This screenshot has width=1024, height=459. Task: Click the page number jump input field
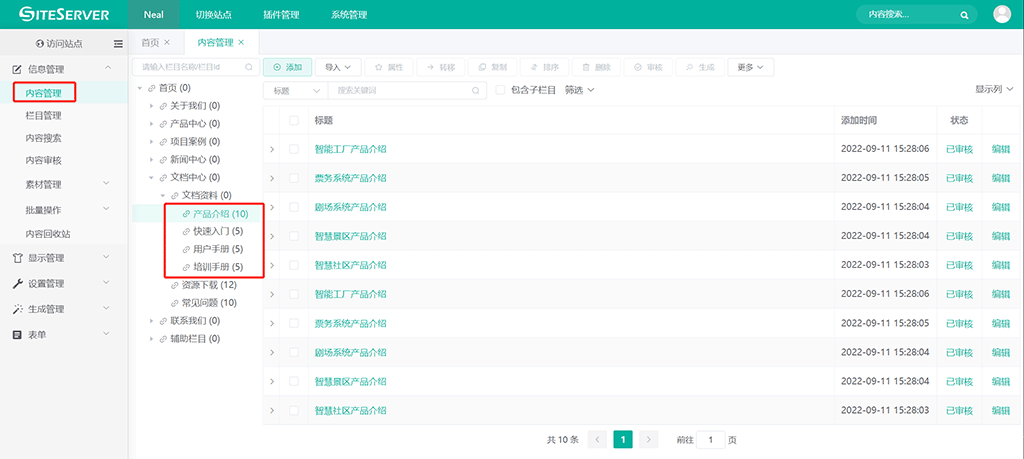point(711,439)
